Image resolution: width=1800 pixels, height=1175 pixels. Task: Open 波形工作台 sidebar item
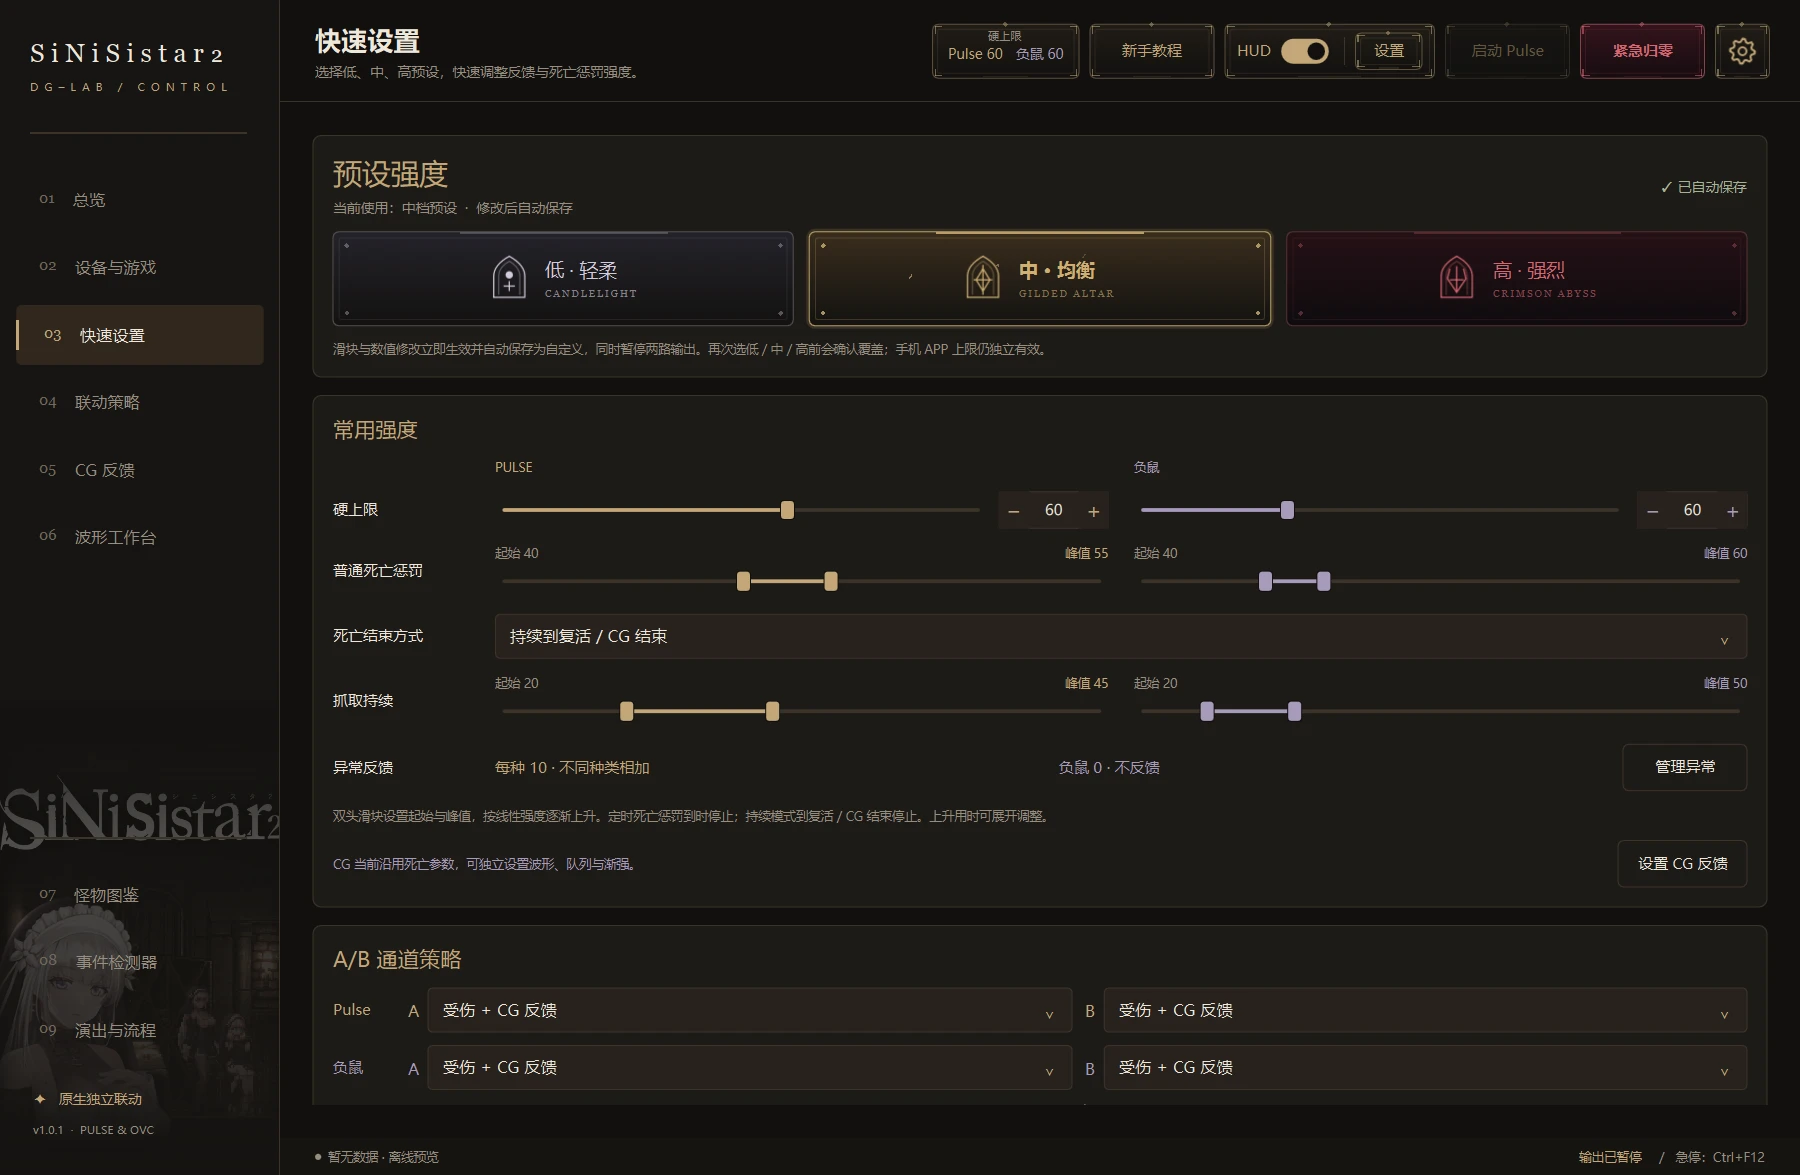tap(140, 537)
